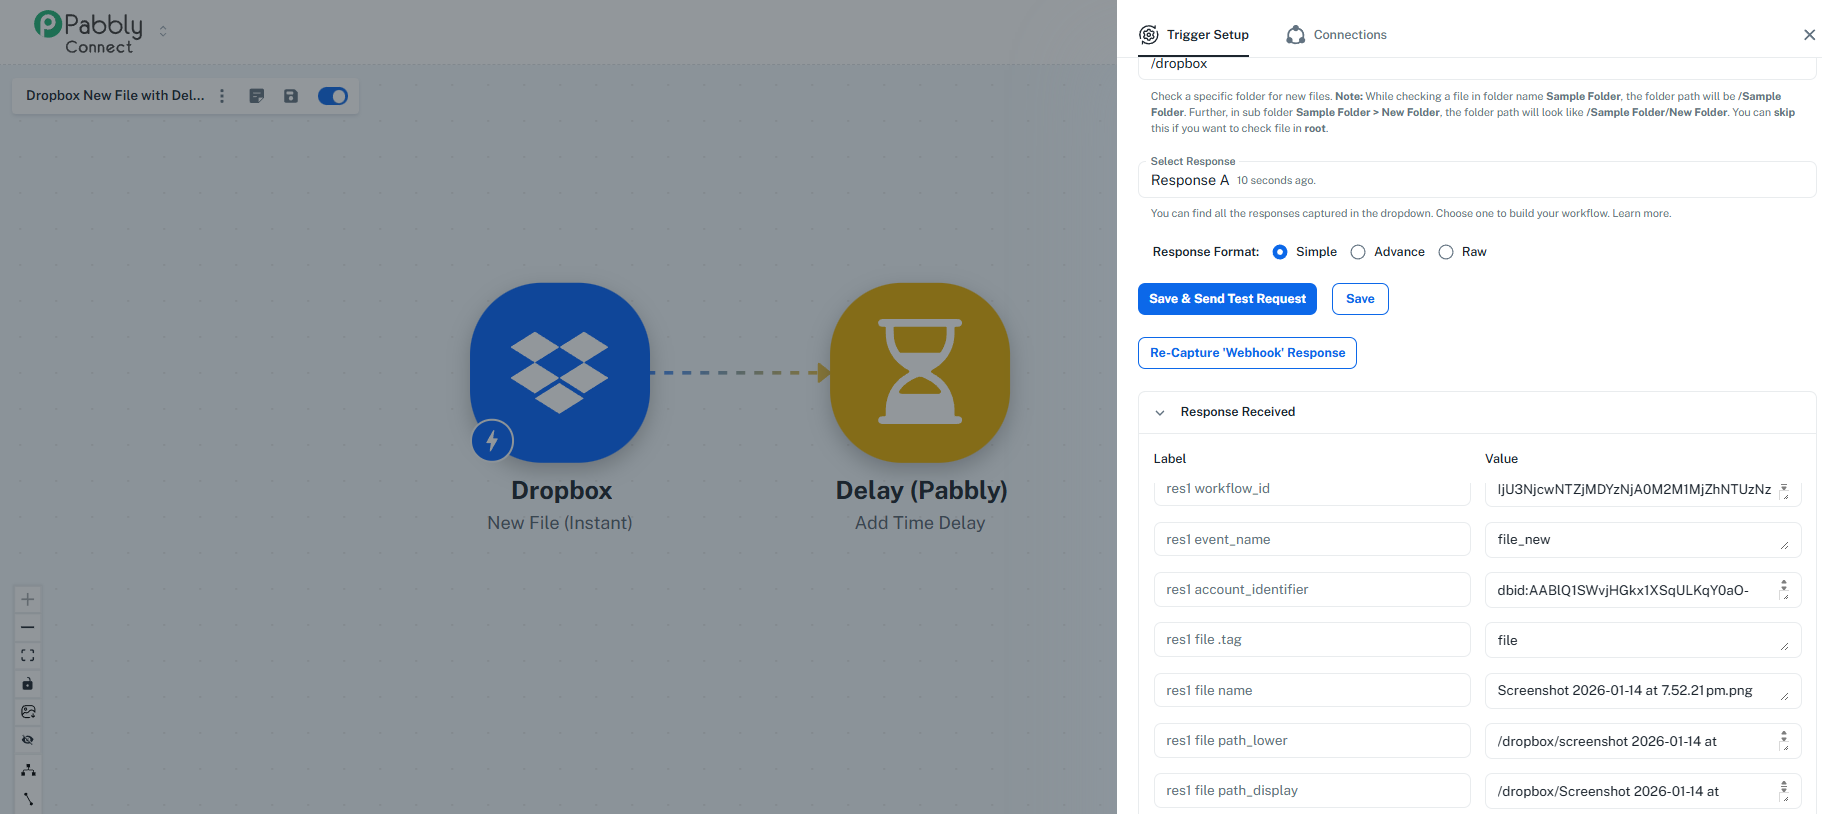Open the workflow notes icon

pyautogui.click(x=257, y=96)
